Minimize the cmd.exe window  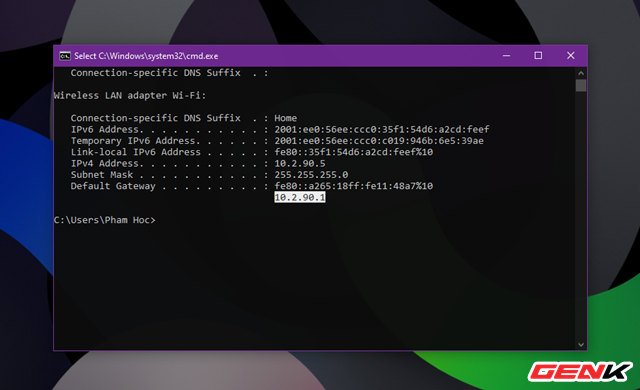point(506,56)
